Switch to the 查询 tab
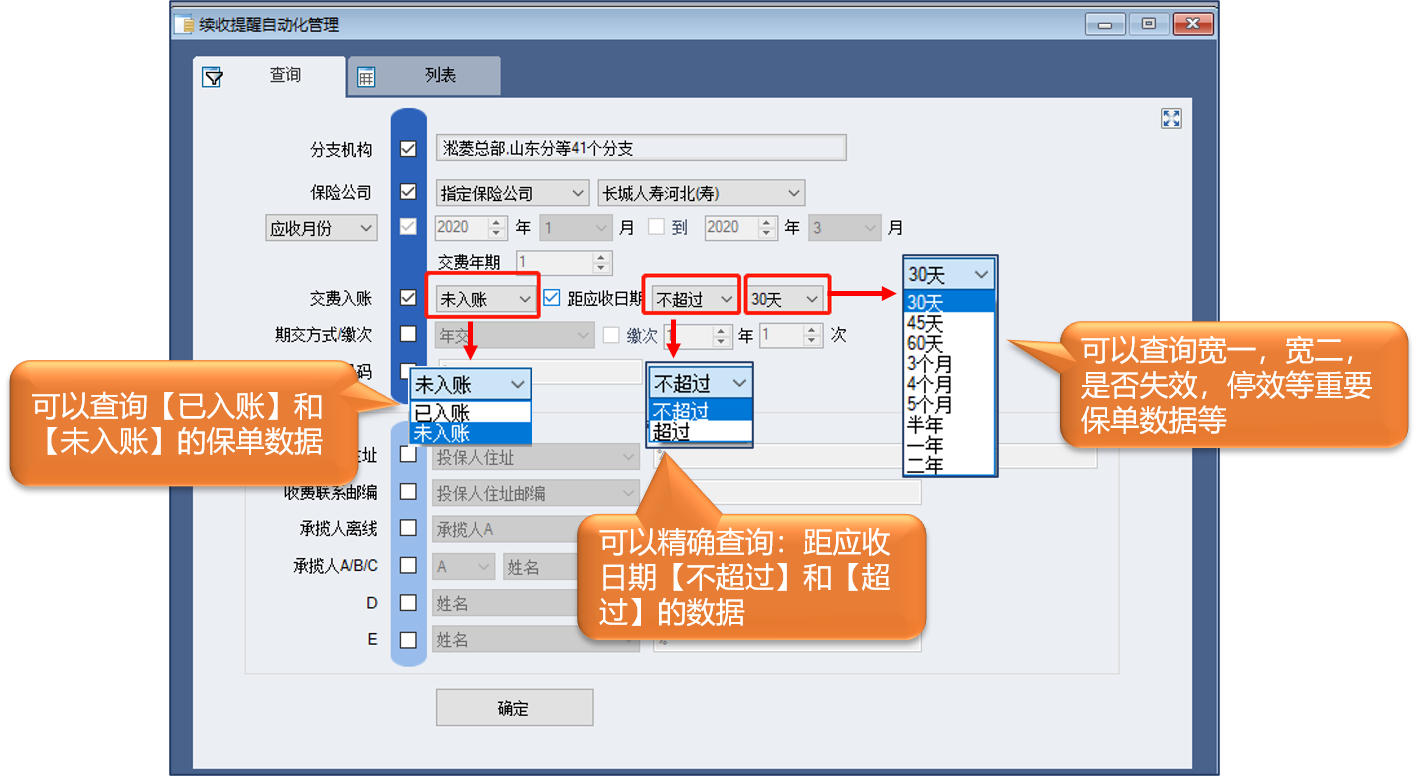The height and width of the screenshot is (776, 1418). [271, 76]
